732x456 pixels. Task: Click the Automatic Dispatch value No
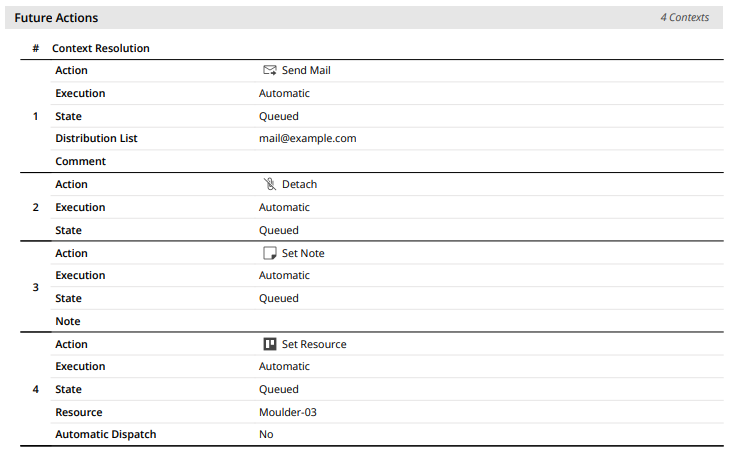[266, 435]
